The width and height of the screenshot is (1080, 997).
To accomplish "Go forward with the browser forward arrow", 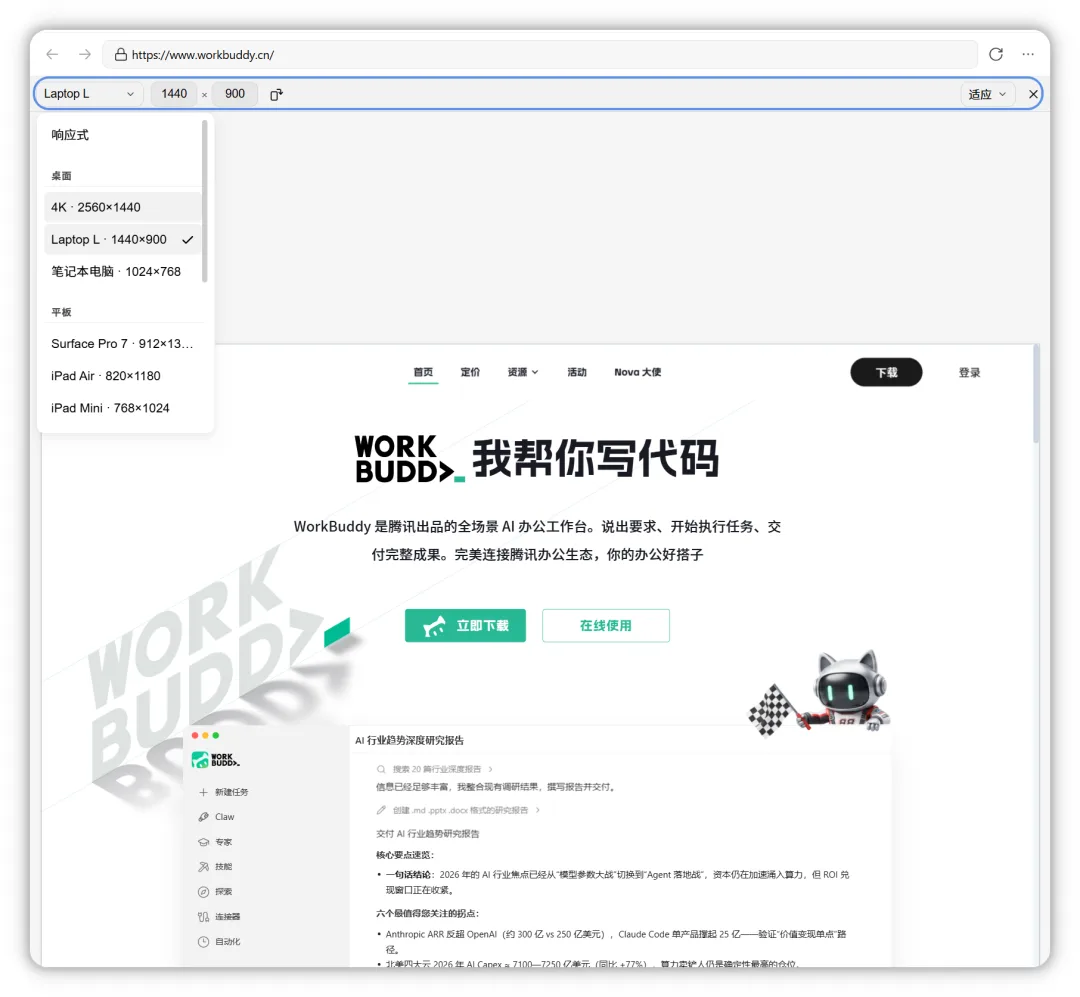I will [x=85, y=54].
